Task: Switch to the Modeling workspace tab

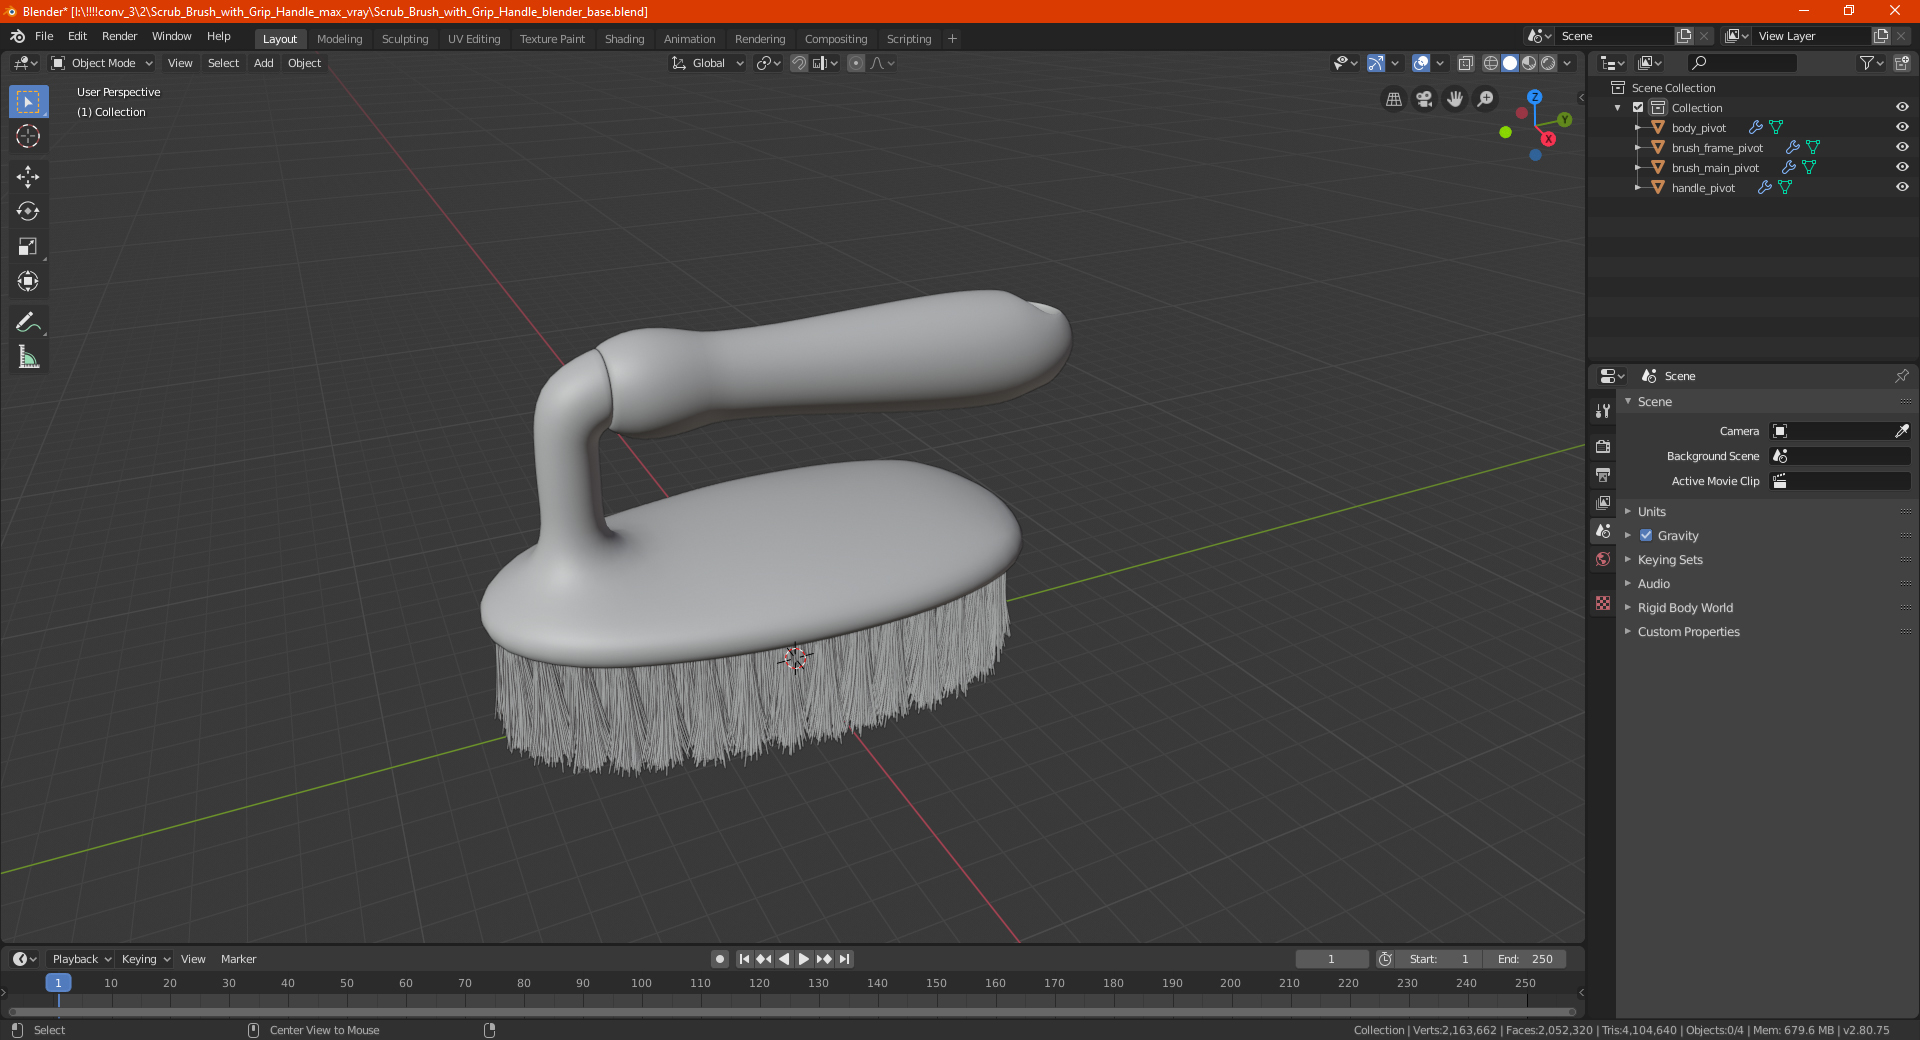Action: point(339,39)
